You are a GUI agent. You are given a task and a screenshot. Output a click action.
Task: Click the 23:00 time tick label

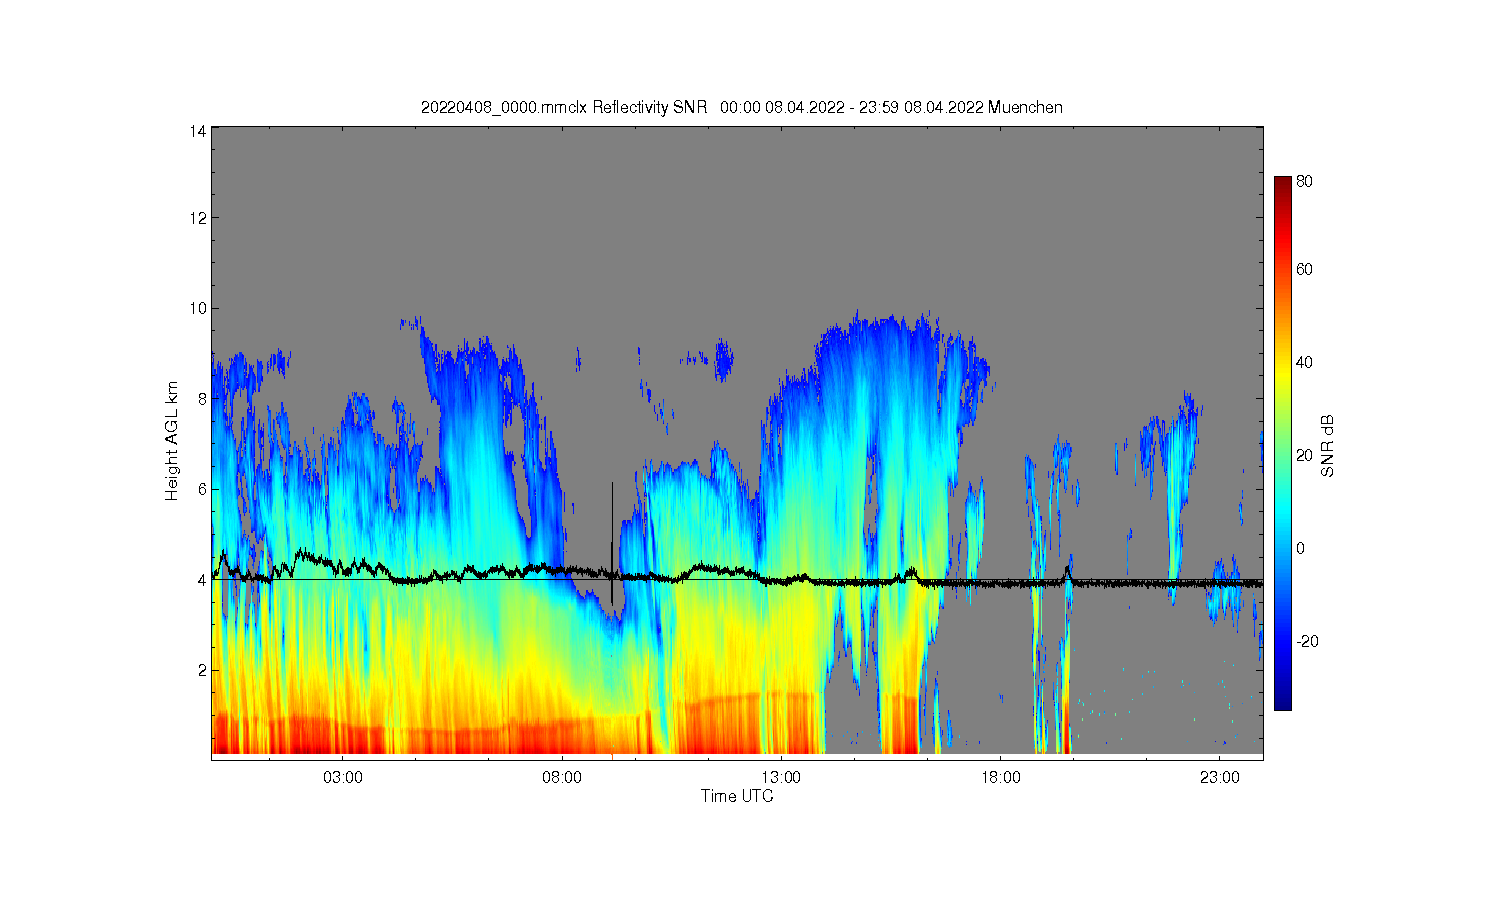[1219, 777]
